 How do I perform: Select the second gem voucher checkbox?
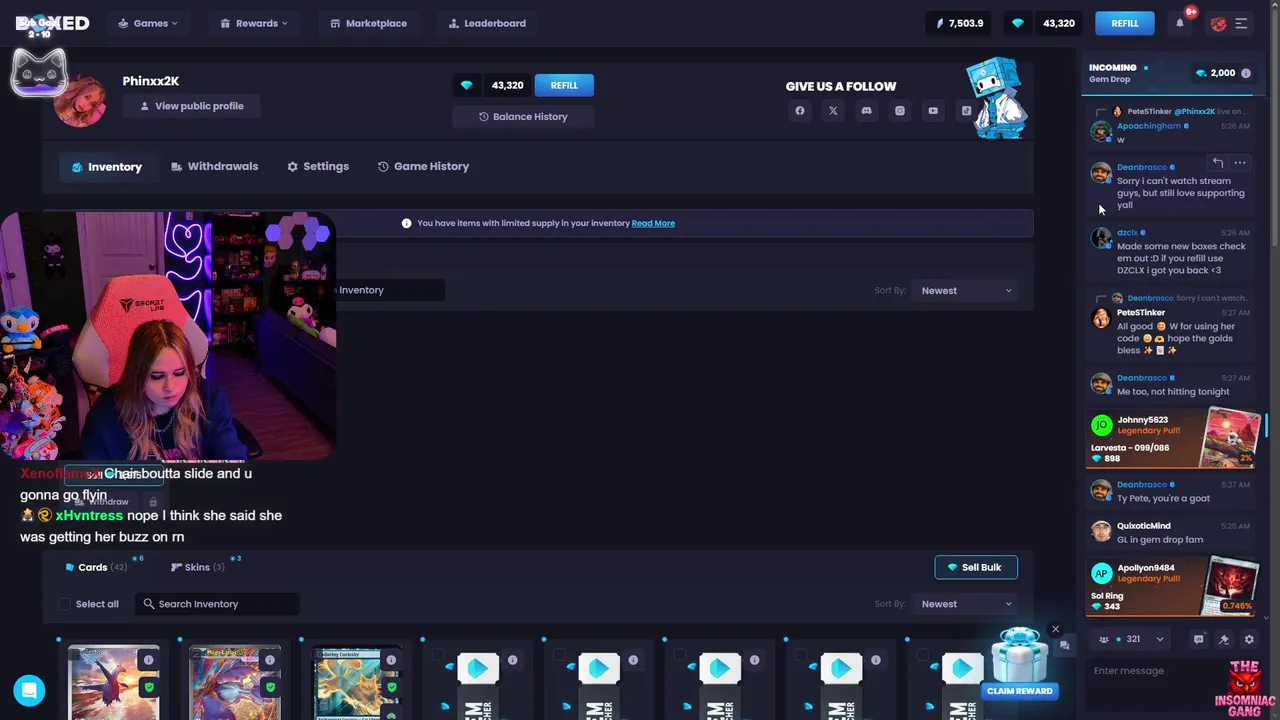coord(559,656)
